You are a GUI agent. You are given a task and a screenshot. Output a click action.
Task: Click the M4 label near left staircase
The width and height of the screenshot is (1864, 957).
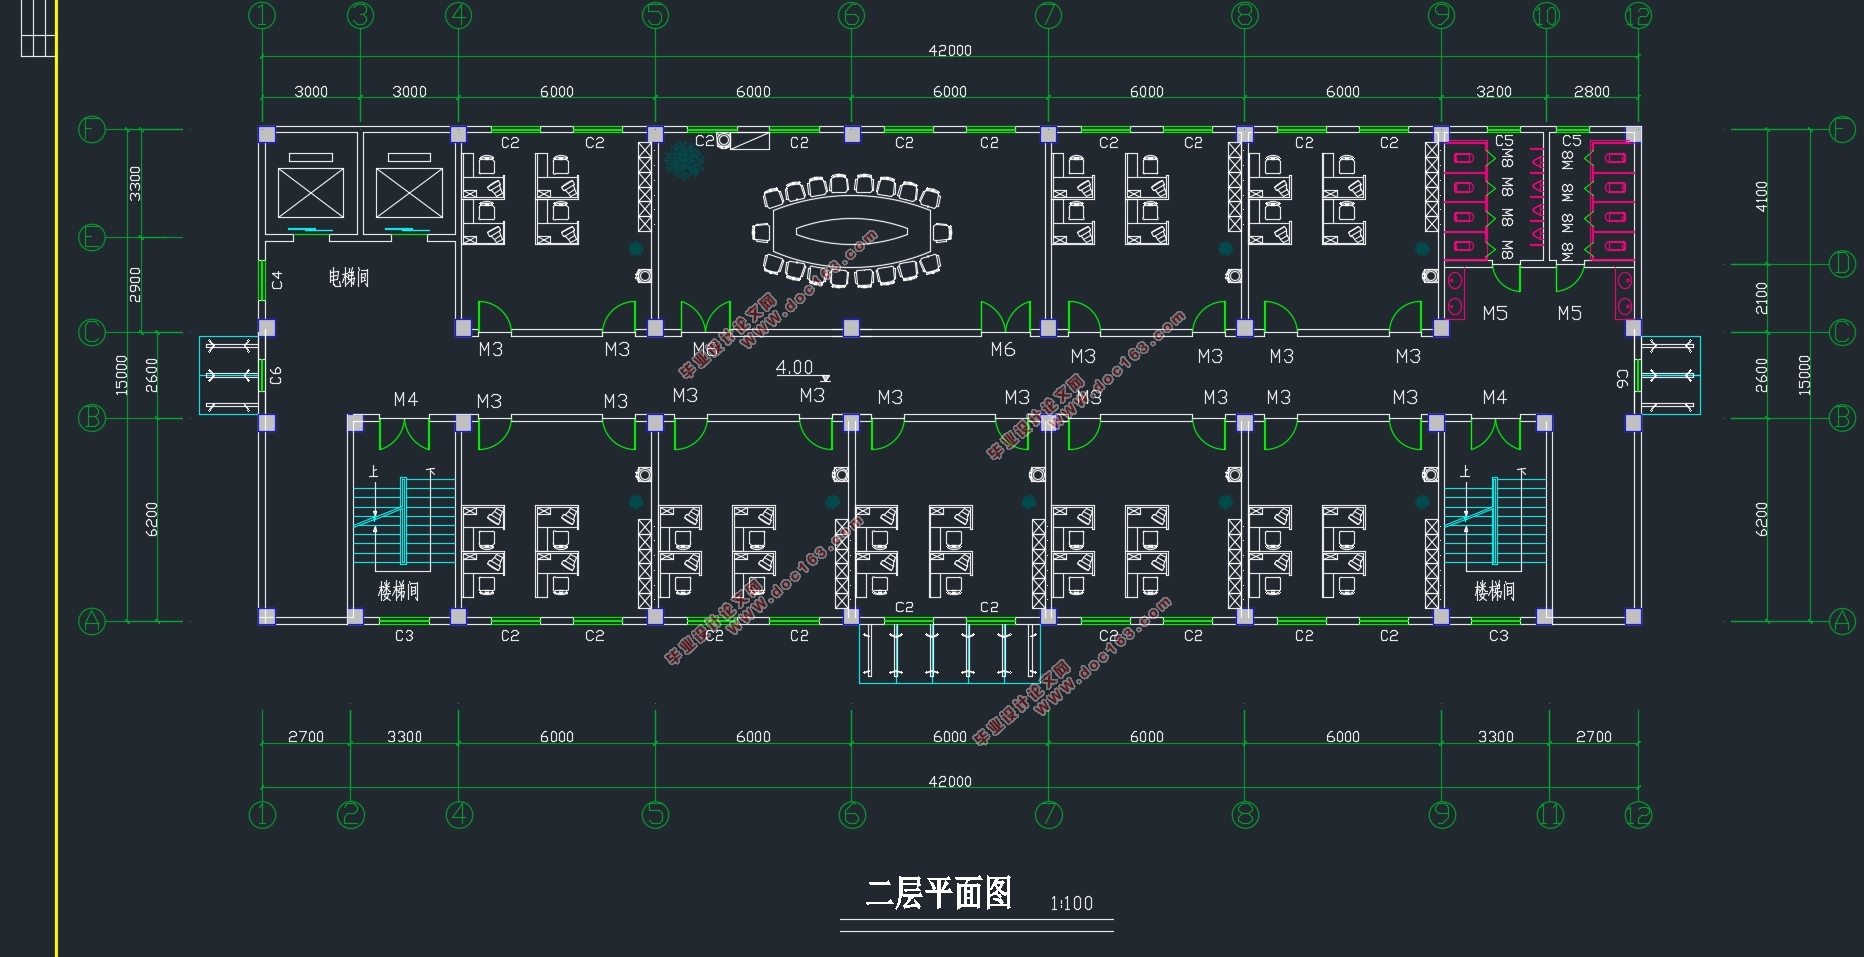405,399
